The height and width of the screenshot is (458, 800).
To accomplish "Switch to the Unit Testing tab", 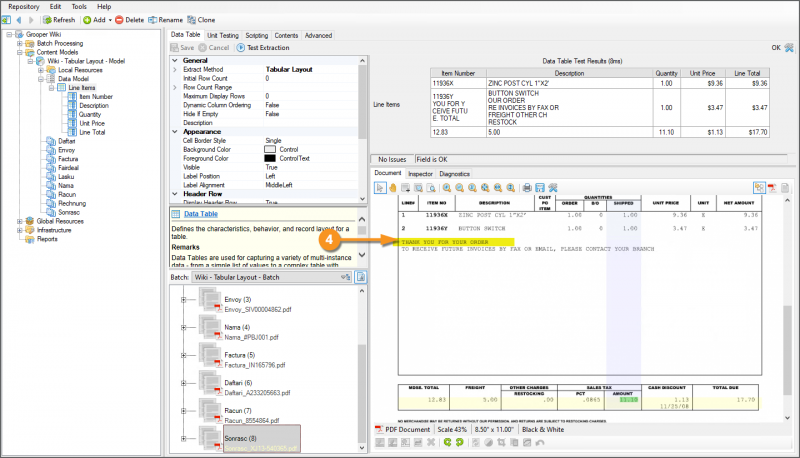I will pyautogui.click(x=223, y=36).
